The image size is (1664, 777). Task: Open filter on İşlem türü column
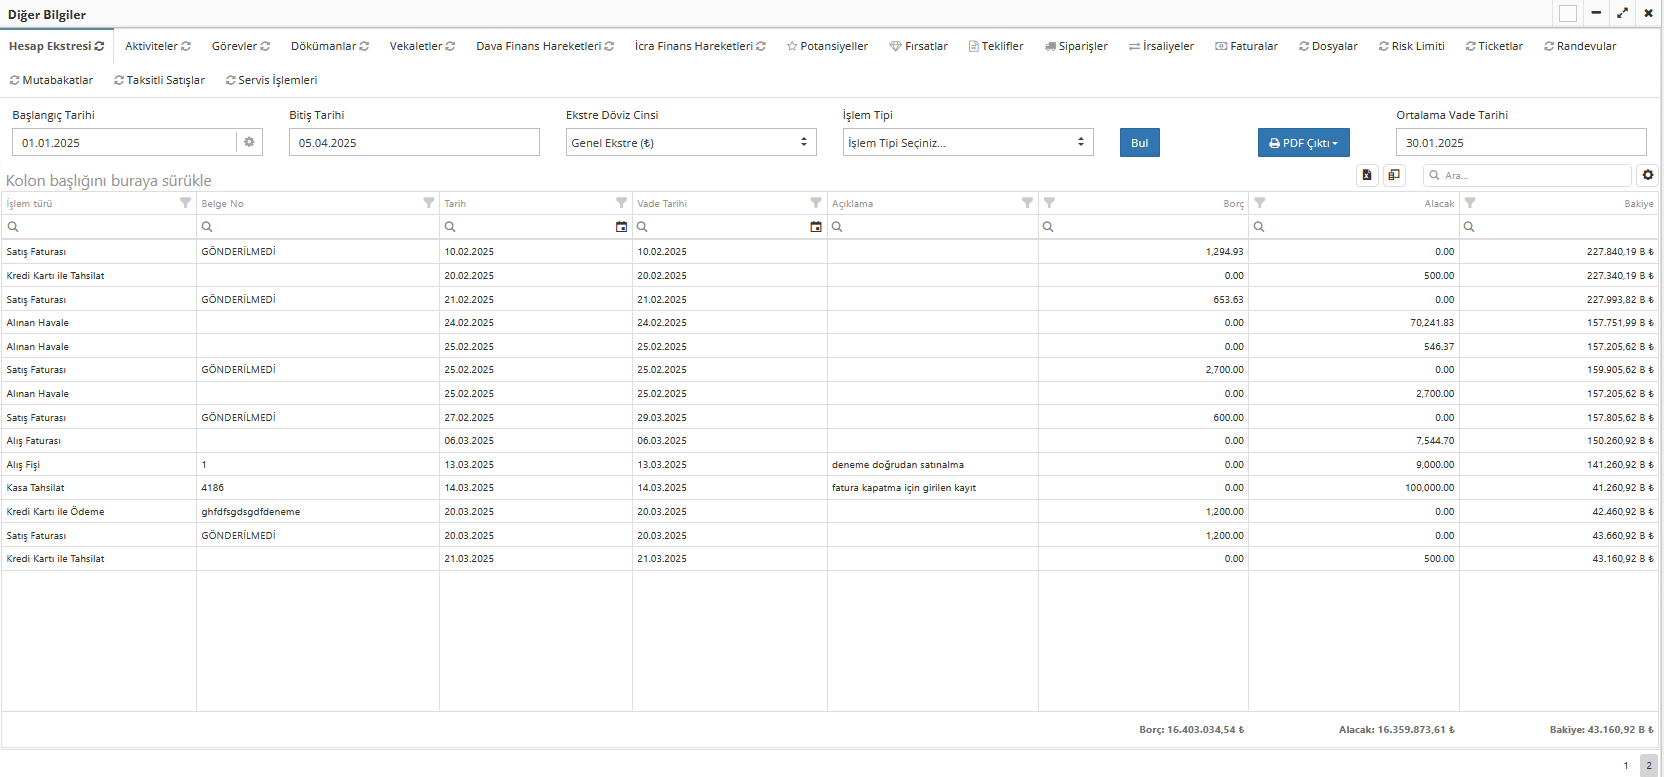coord(185,203)
